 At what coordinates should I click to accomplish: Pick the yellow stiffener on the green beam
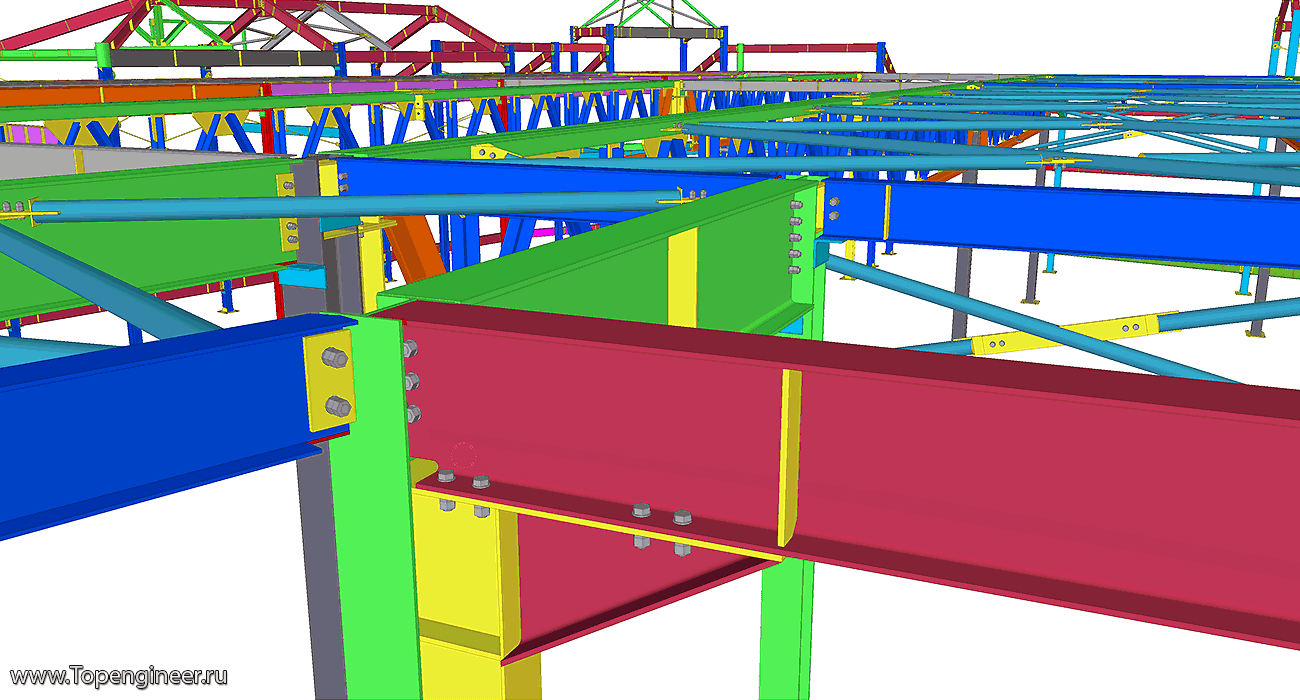(x=683, y=277)
